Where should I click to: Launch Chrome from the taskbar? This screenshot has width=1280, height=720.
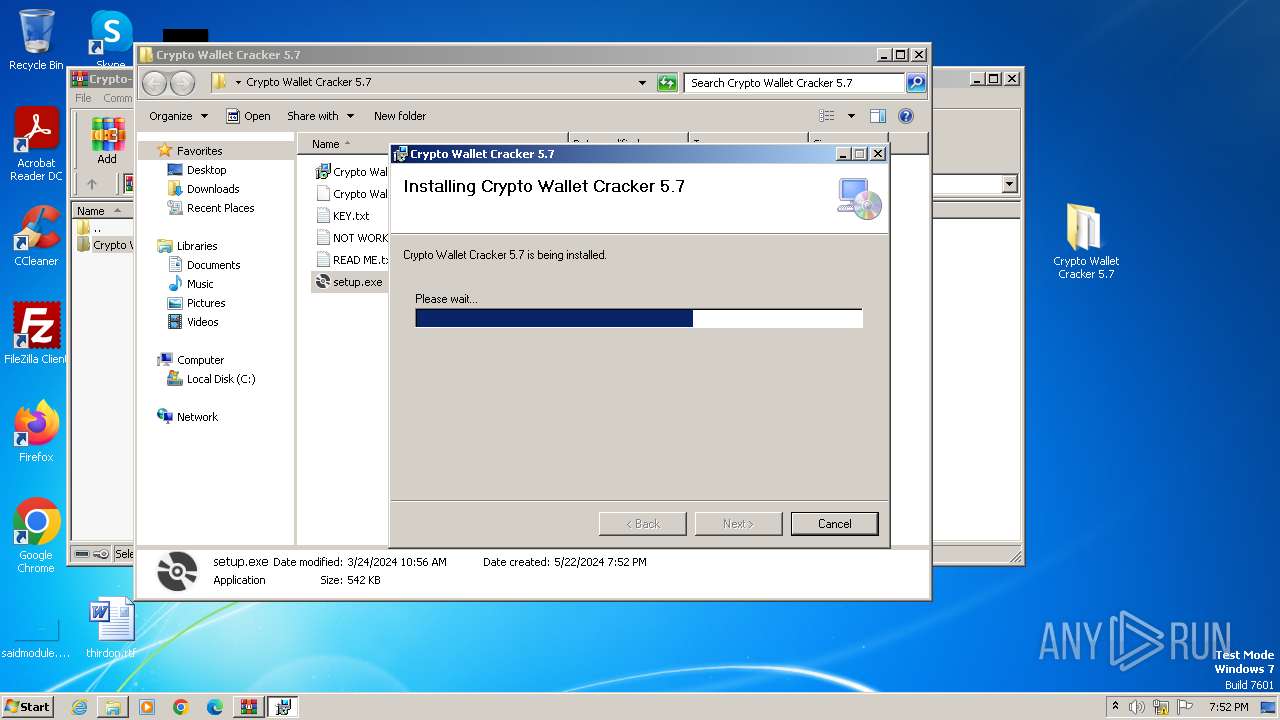tap(181, 707)
